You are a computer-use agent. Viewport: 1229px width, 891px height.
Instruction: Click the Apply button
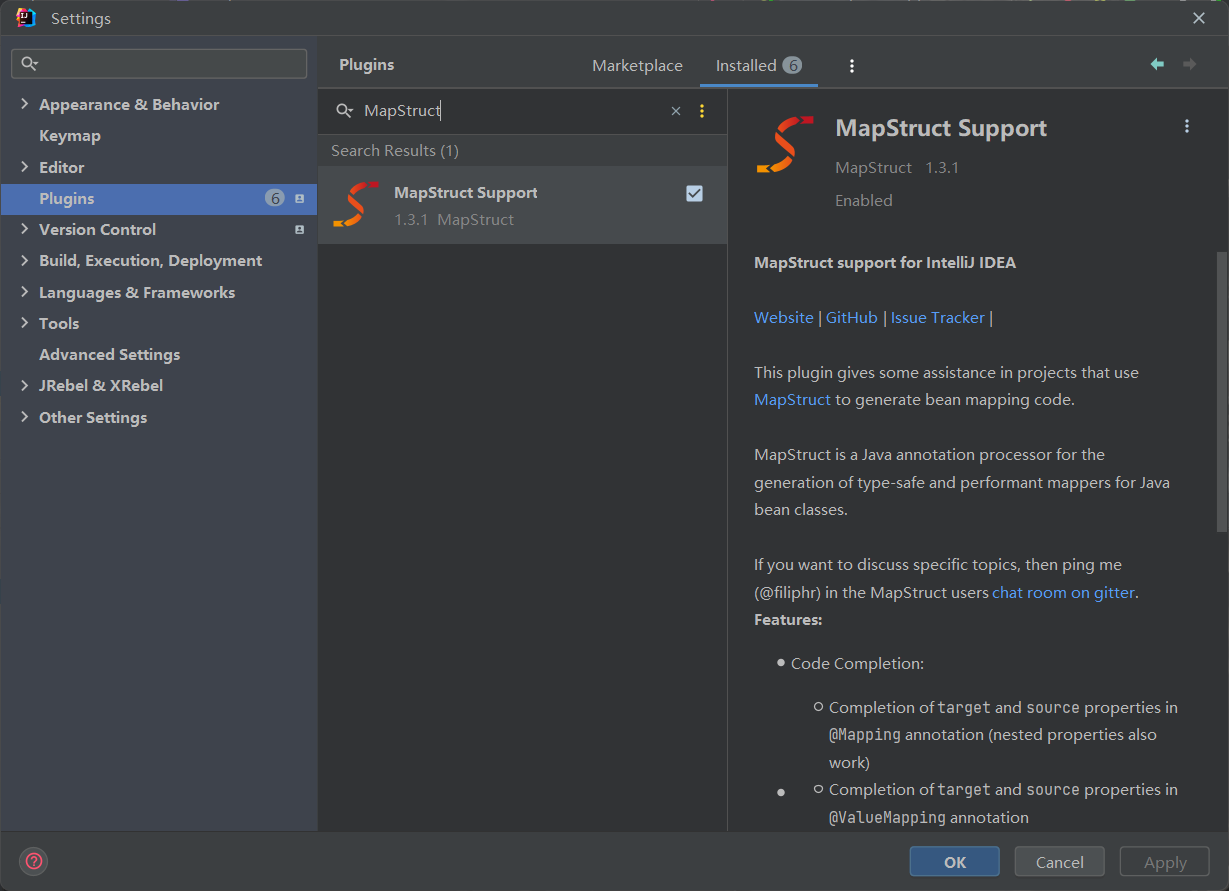(1165, 862)
